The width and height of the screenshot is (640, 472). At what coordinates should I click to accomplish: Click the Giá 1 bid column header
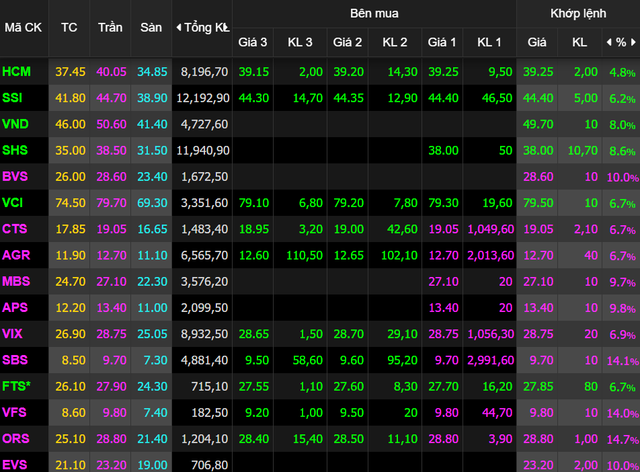[442, 43]
